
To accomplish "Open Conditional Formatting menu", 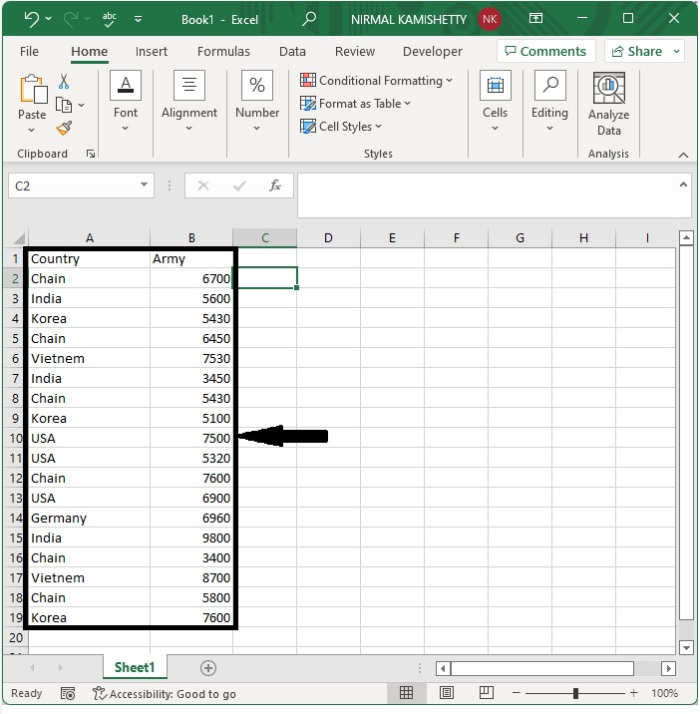I will click(x=376, y=81).
